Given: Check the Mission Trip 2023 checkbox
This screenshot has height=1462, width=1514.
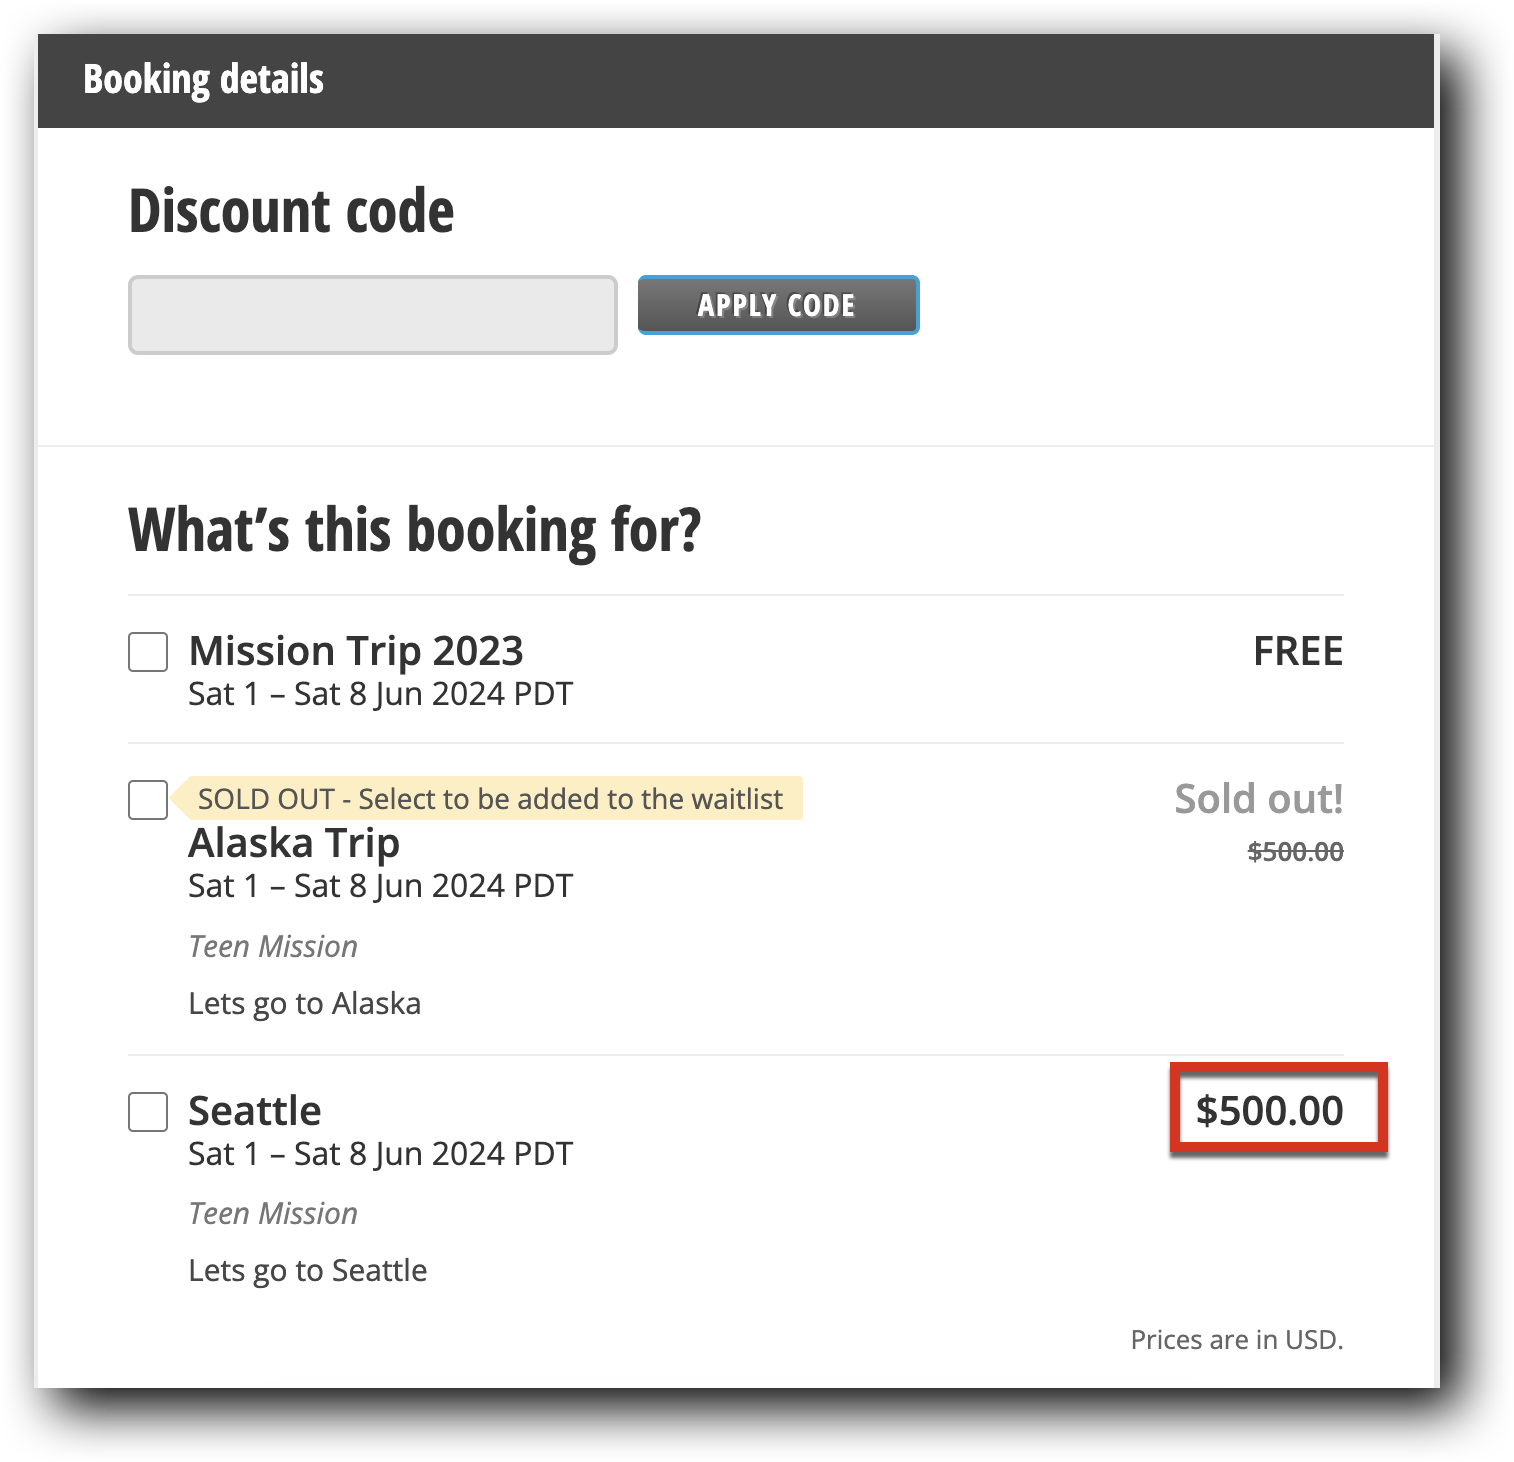Looking at the screenshot, I should tap(148, 652).
